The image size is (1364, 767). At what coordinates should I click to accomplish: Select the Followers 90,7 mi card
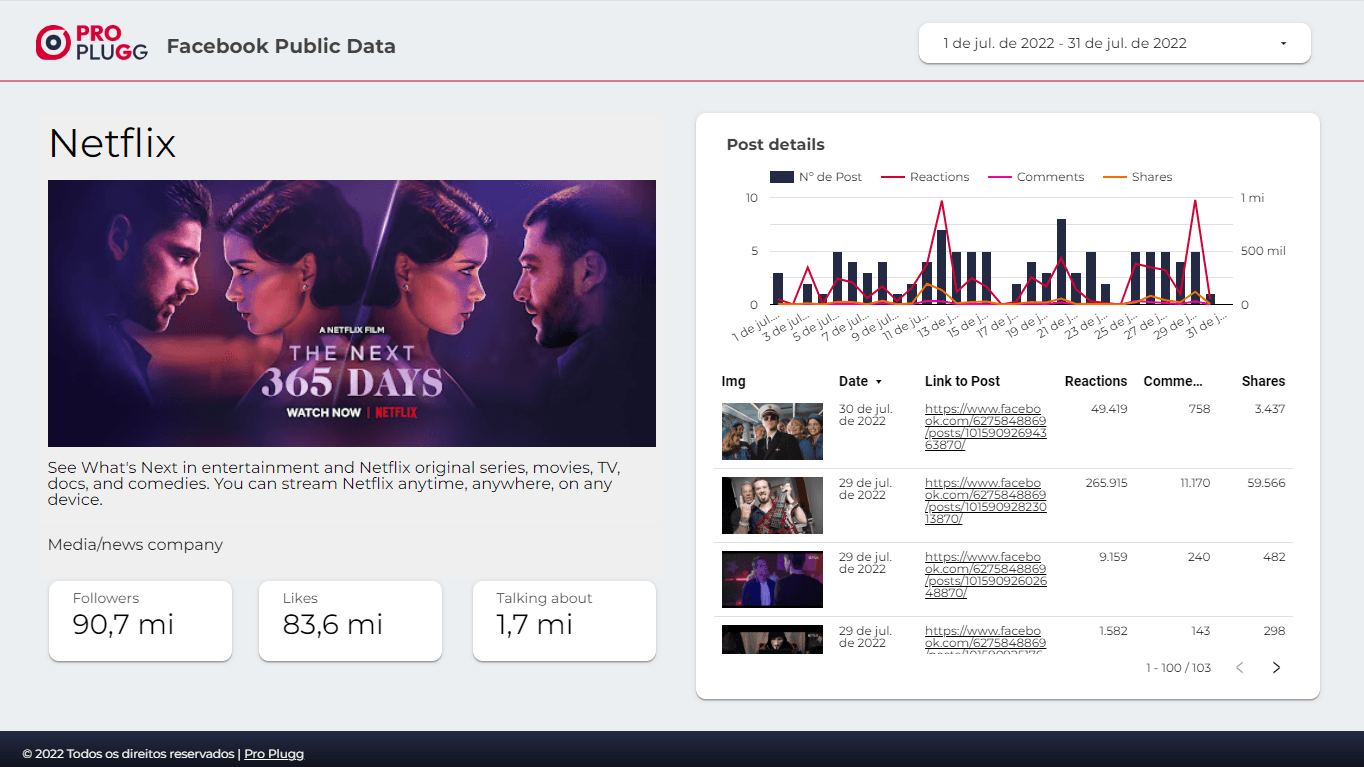(x=140, y=621)
